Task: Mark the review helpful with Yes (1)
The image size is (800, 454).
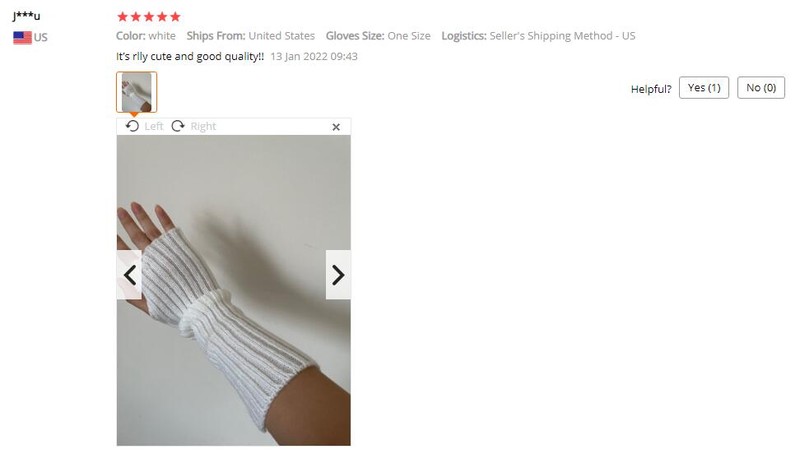Action: click(x=704, y=88)
